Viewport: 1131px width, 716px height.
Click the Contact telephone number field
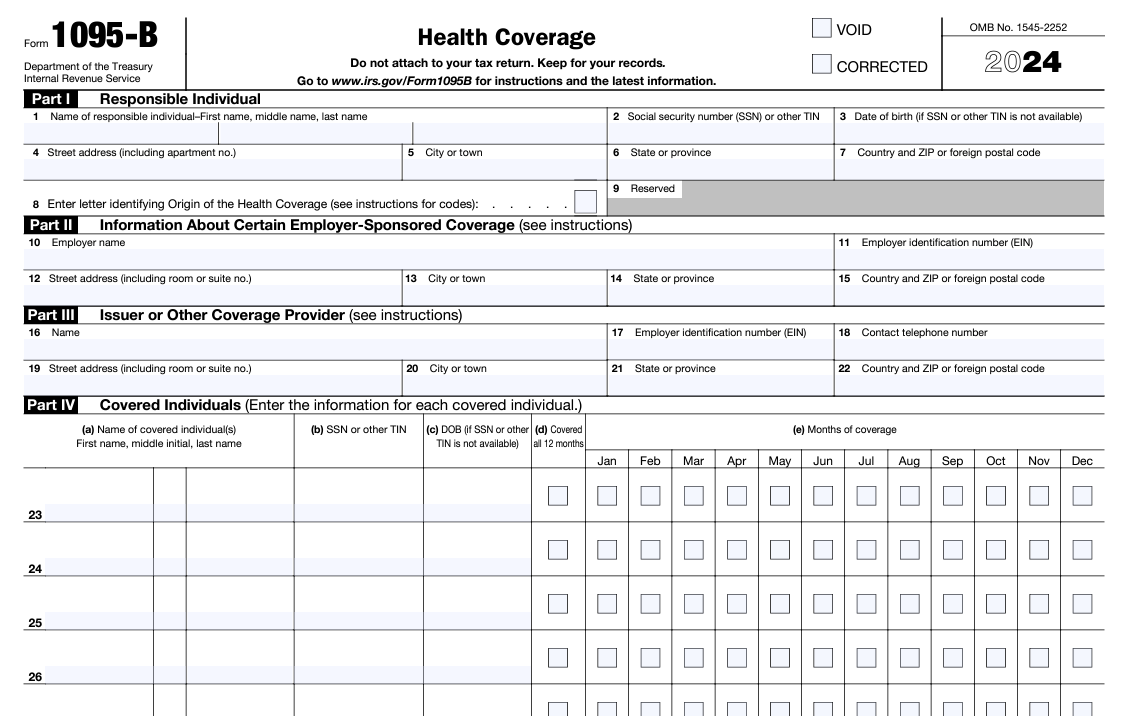click(x=975, y=347)
